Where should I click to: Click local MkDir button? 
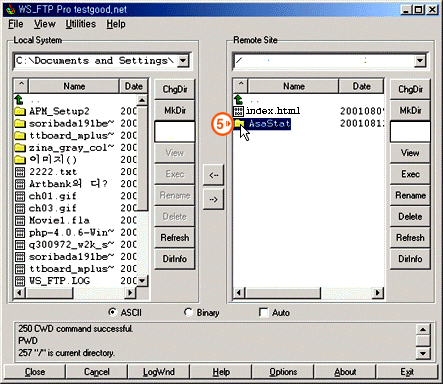tap(175, 110)
